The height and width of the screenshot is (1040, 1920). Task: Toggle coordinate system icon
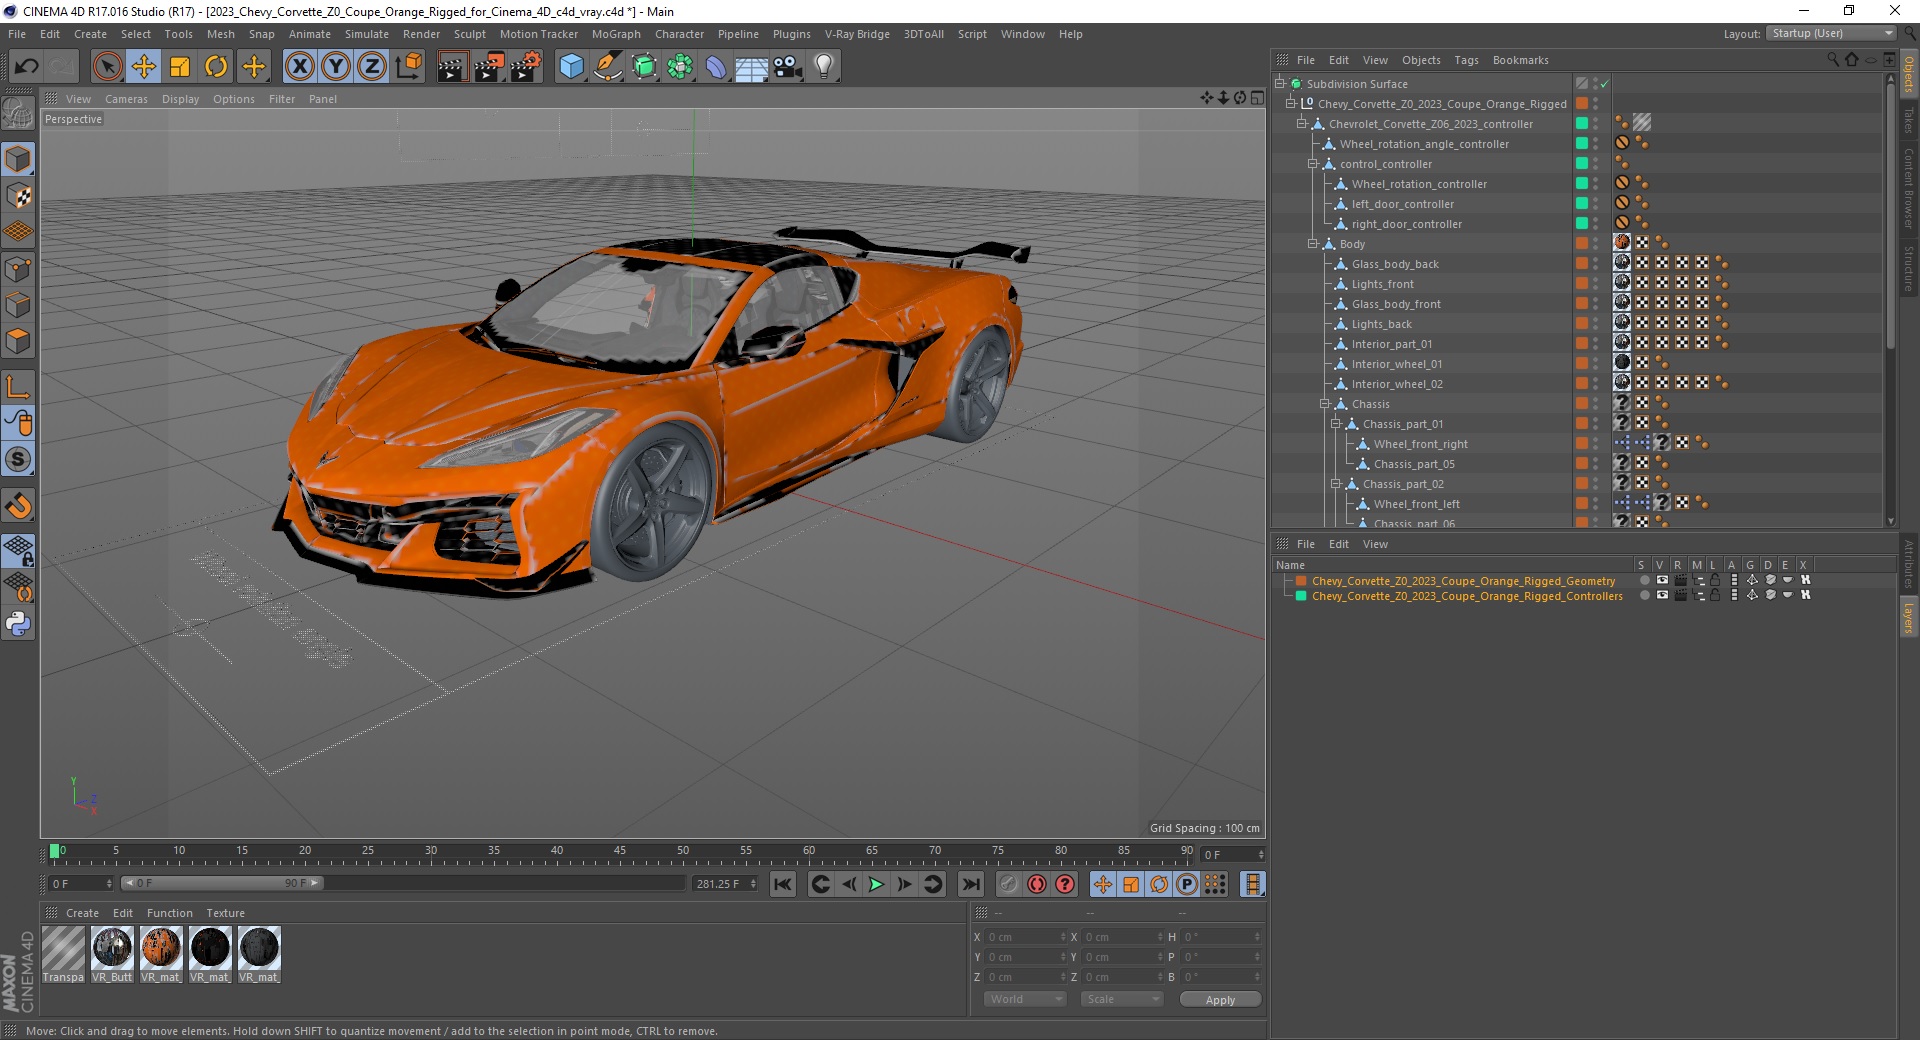click(409, 67)
